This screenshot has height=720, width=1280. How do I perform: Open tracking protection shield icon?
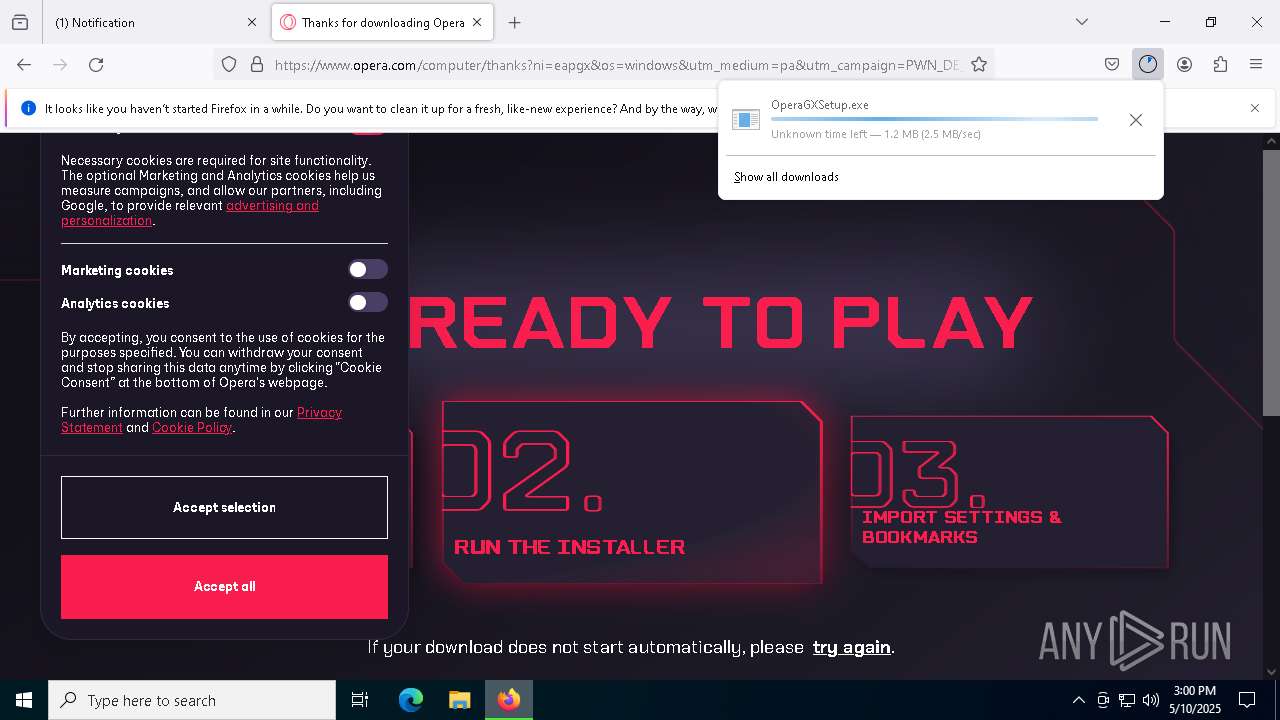point(229,64)
